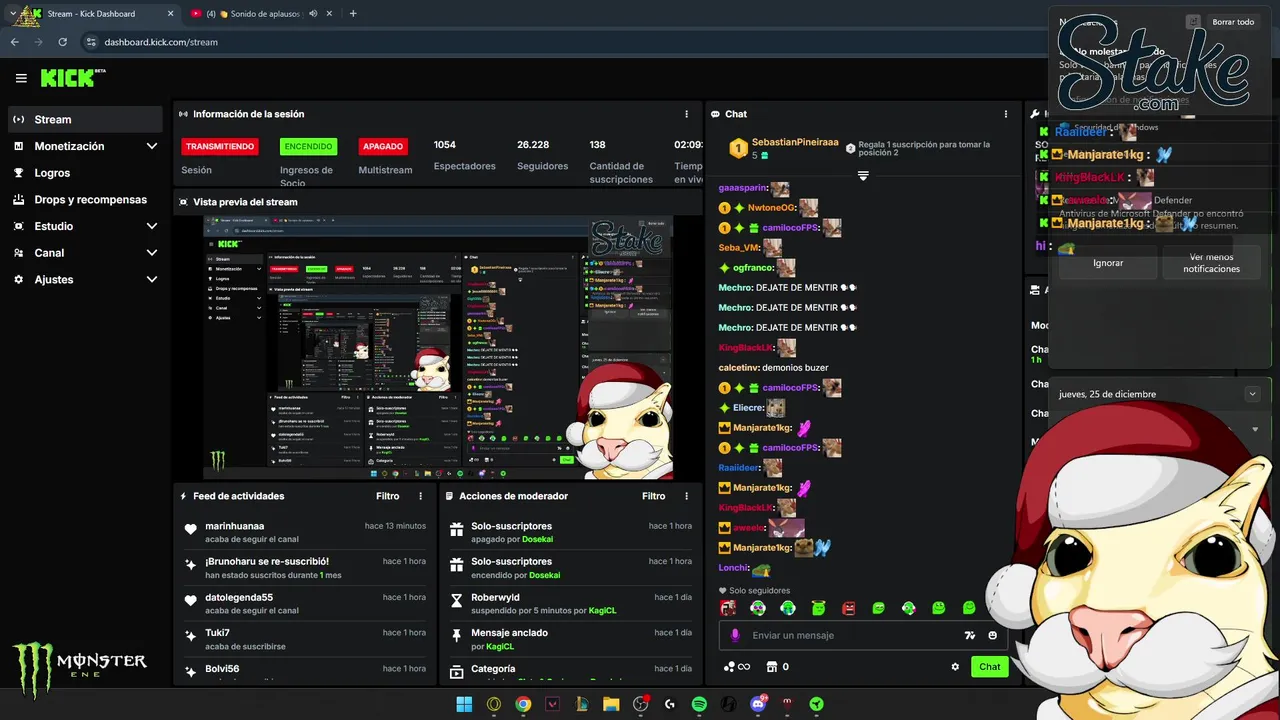Click Borrar todo in the notification panel
The image size is (1280, 720).
click(1233, 22)
